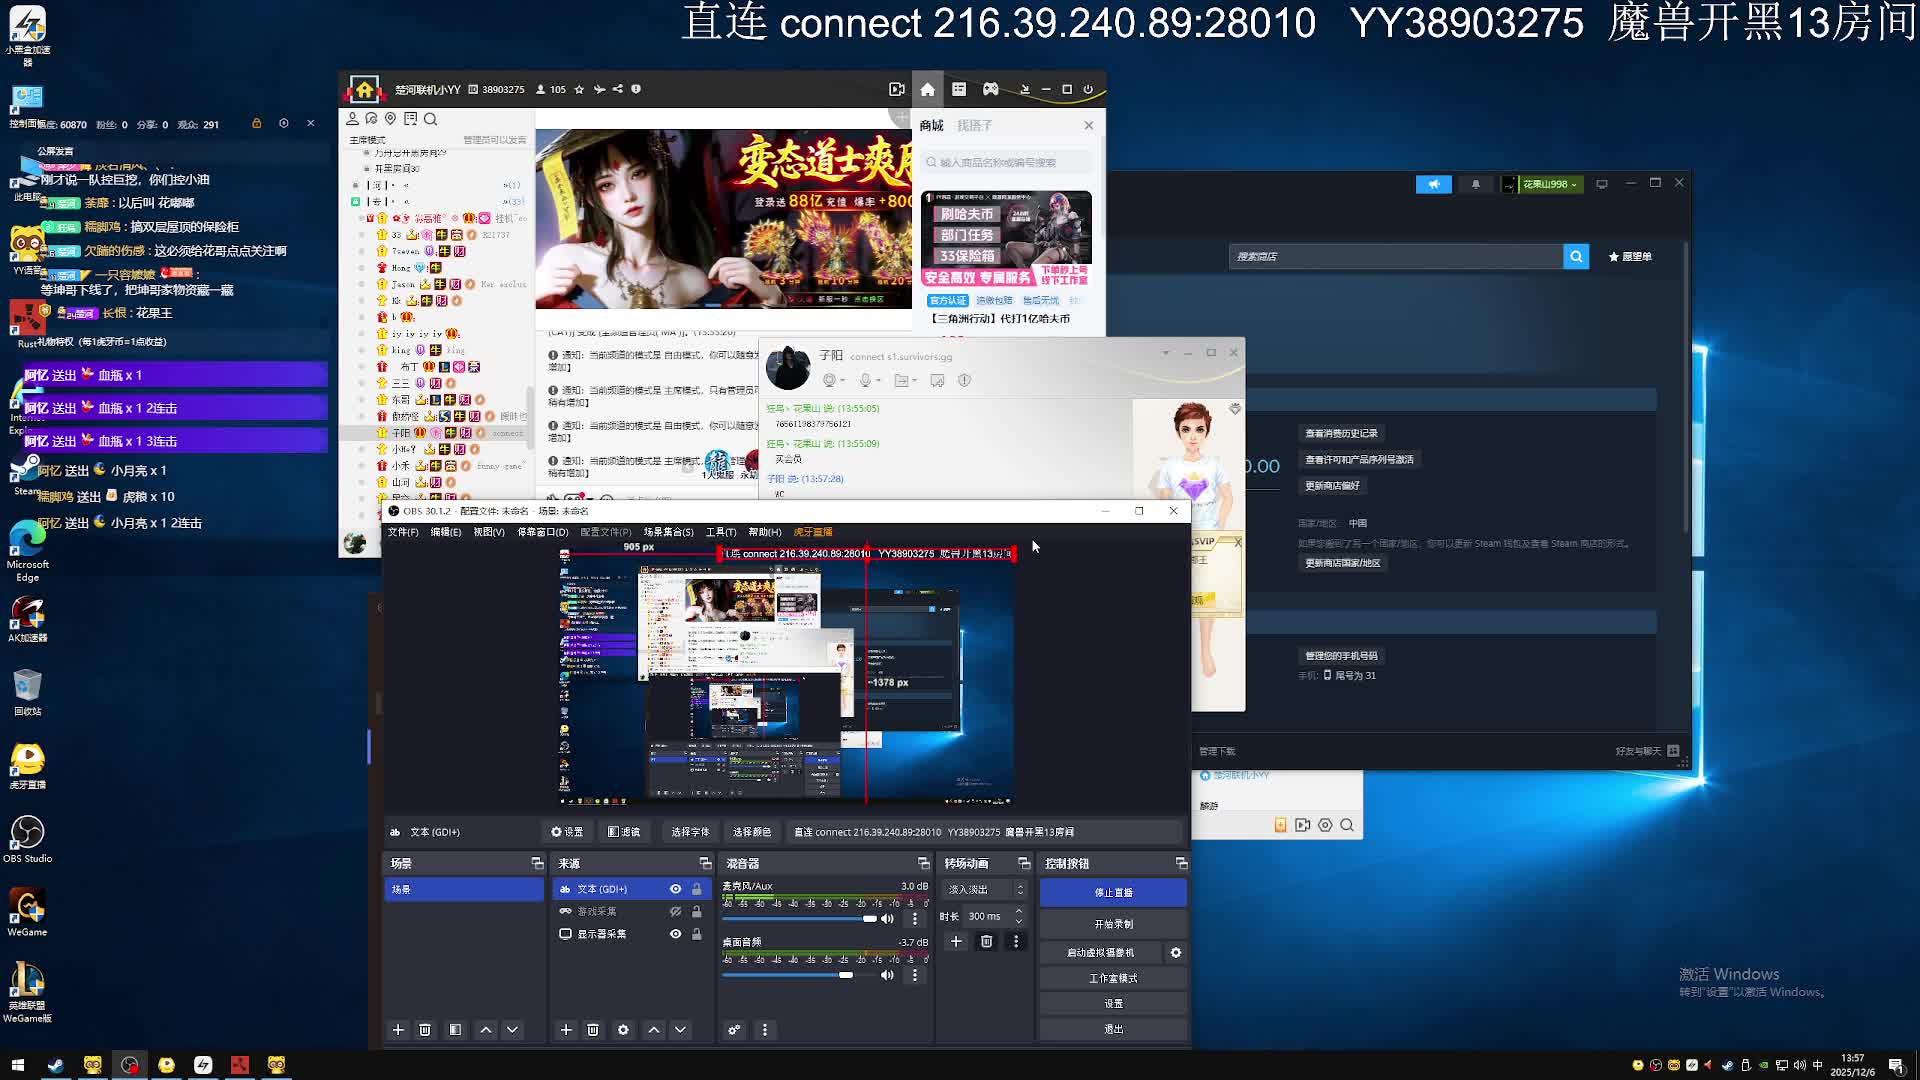The width and height of the screenshot is (1920, 1080).
Task: Hide the 文本 (GDI+) source
Action: (676, 889)
